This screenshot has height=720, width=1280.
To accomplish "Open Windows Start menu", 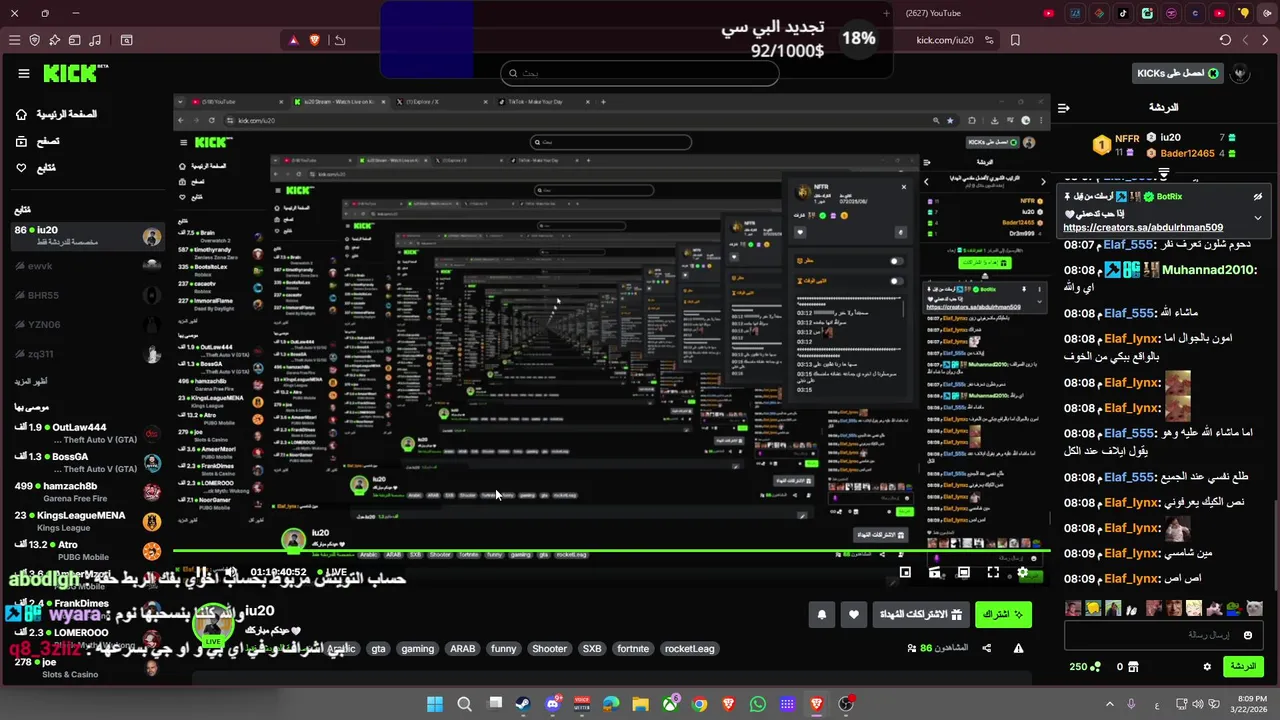I will (435, 704).
